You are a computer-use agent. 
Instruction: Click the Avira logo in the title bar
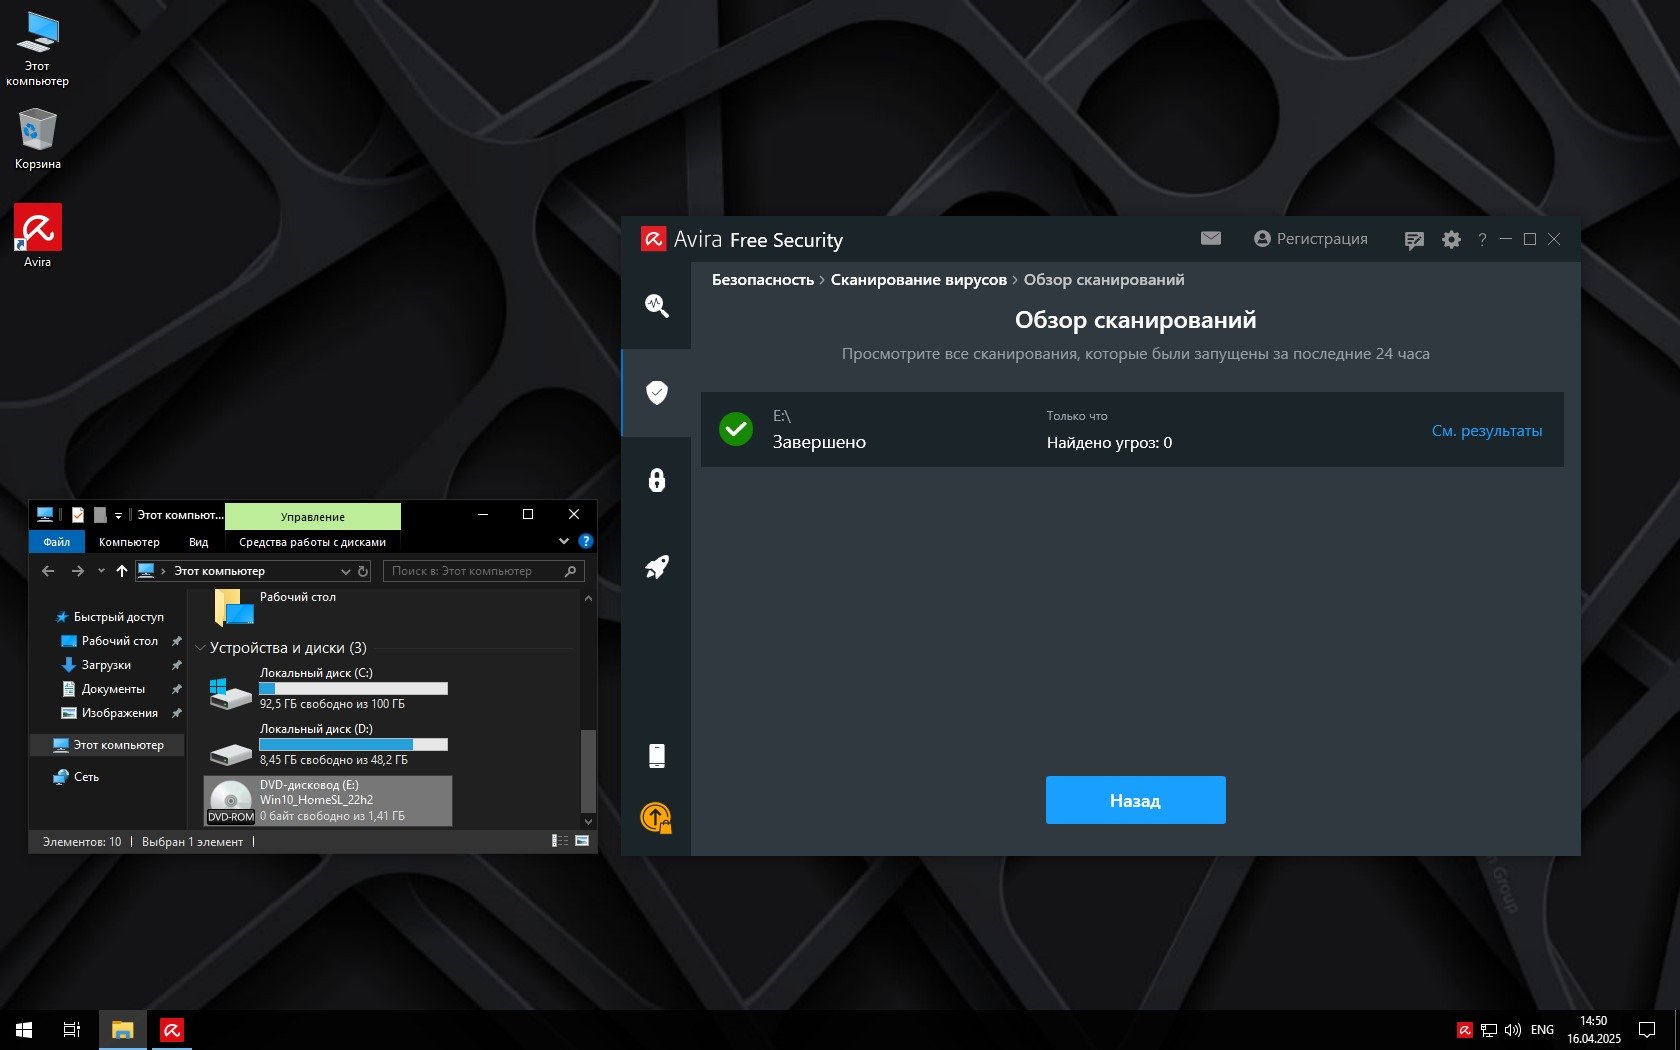(x=653, y=239)
